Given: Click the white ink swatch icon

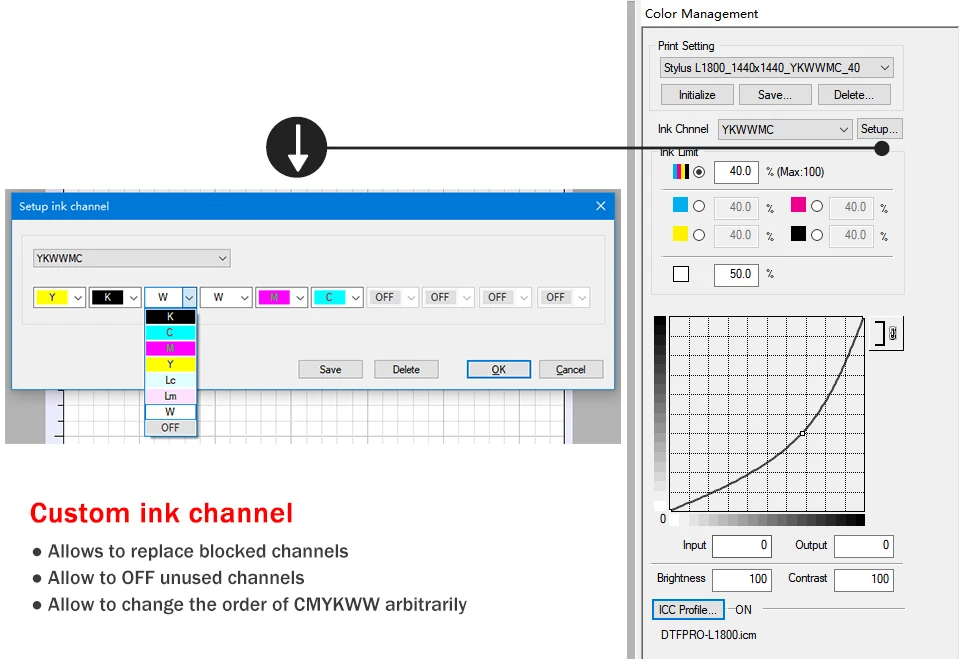Looking at the screenshot, I should click(681, 274).
